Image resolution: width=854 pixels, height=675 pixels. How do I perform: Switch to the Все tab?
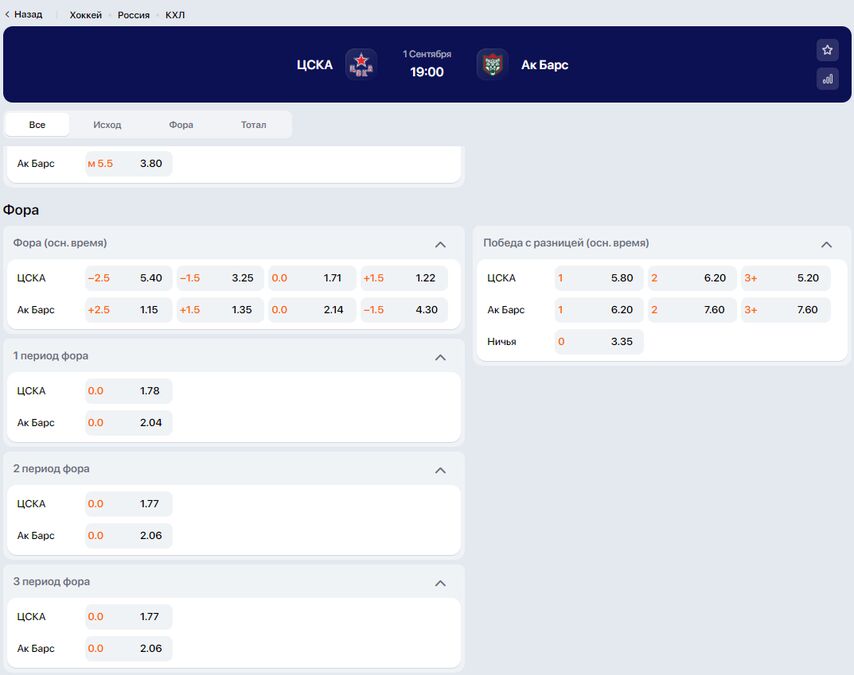(x=37, y=125)
